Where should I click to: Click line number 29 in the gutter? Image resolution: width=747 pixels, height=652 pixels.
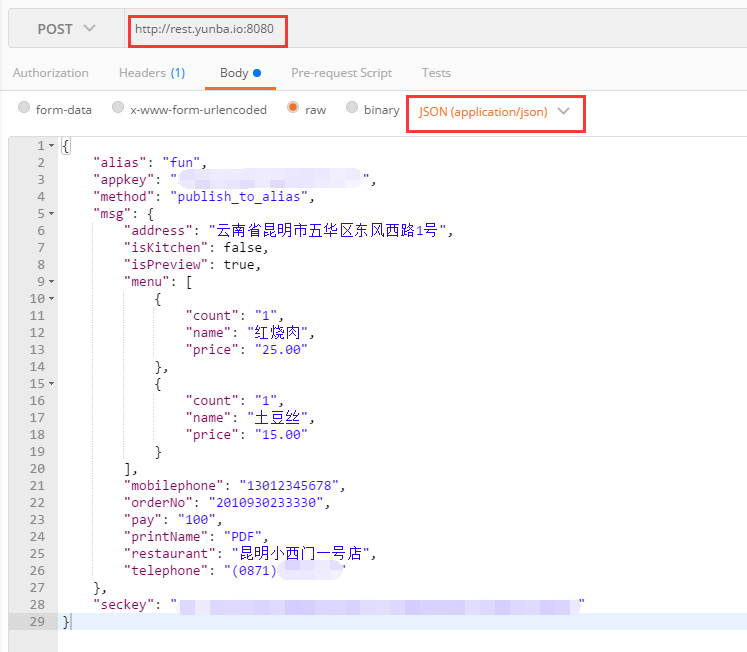37,622
